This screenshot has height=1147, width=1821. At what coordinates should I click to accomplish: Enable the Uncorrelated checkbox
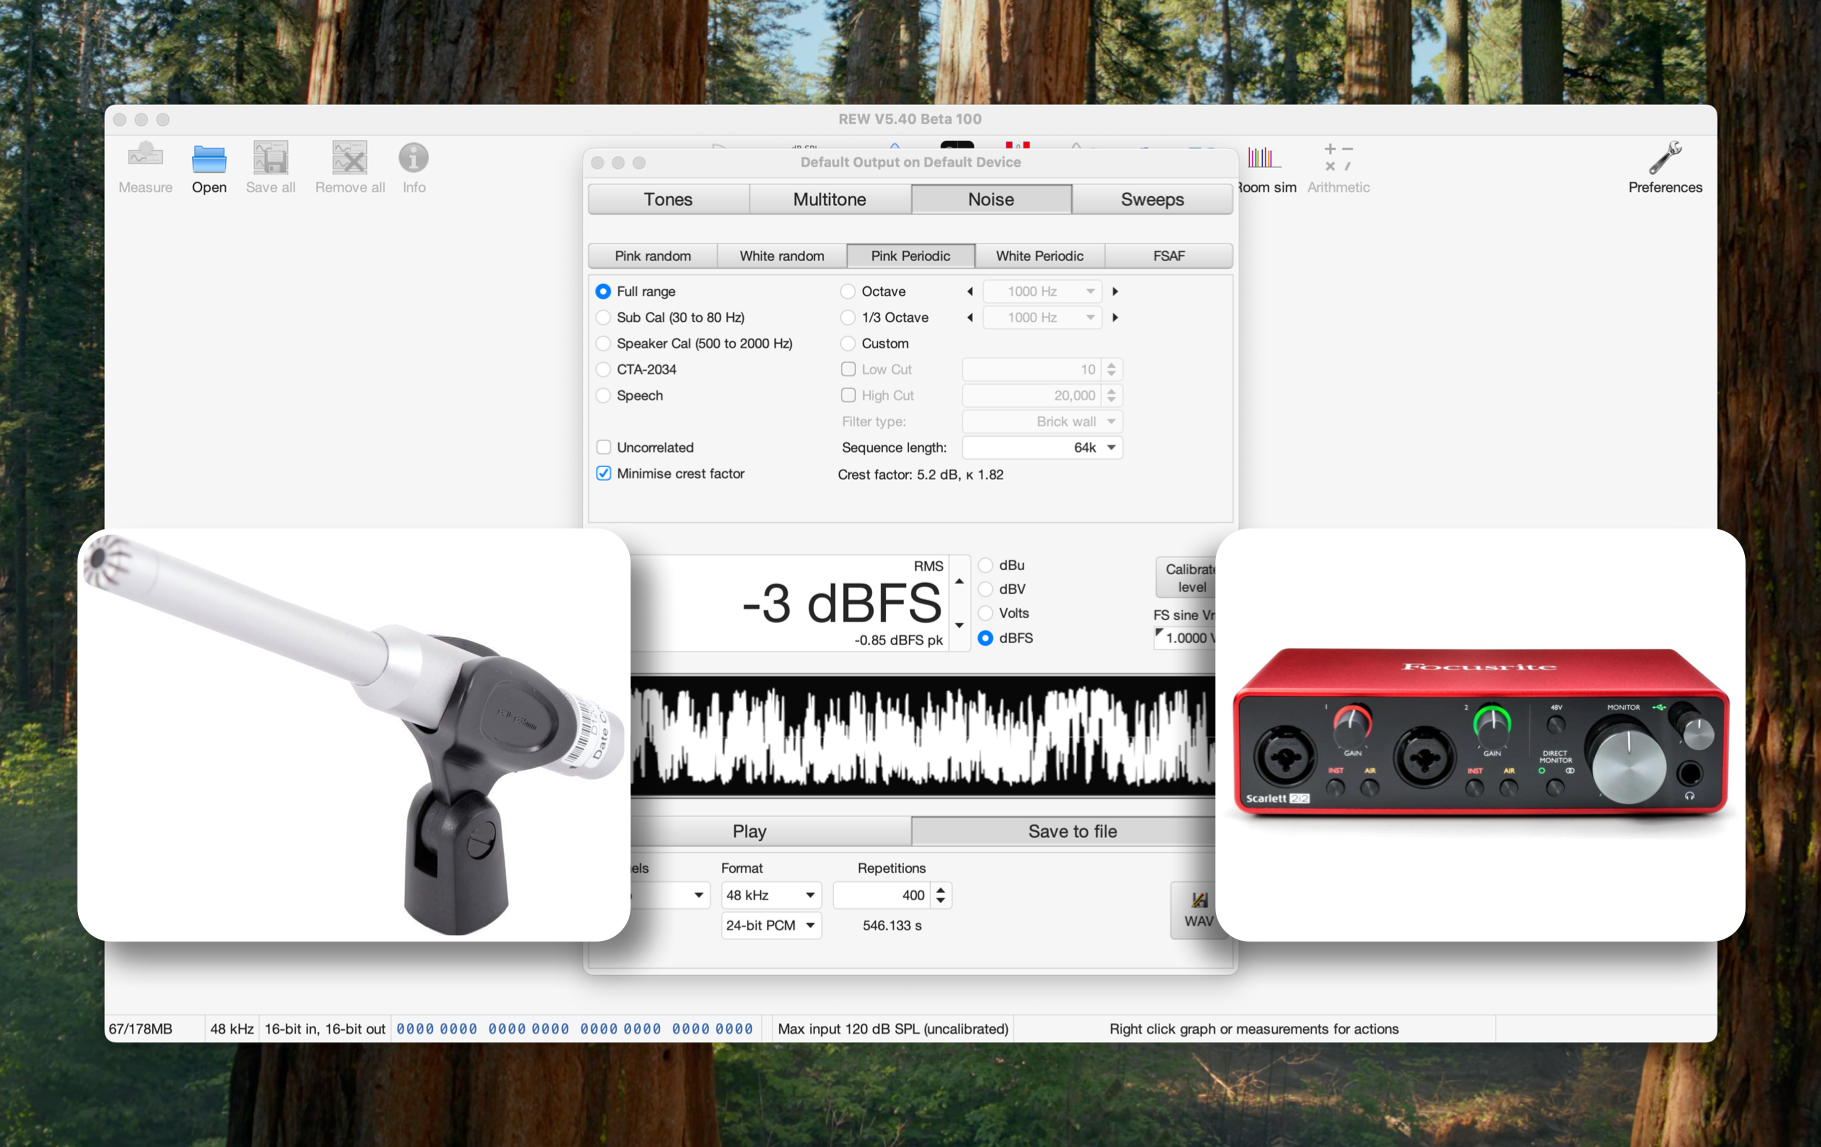(604, 447)
